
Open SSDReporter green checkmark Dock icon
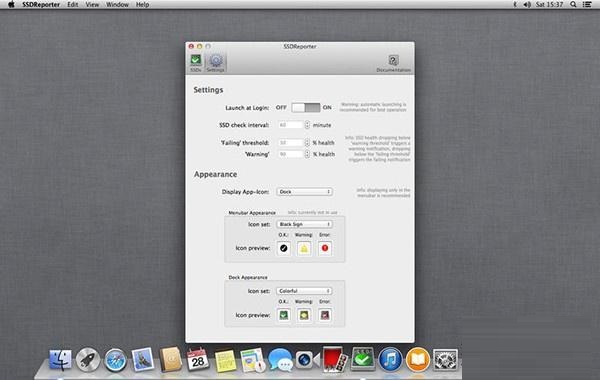tap(362, 359)
